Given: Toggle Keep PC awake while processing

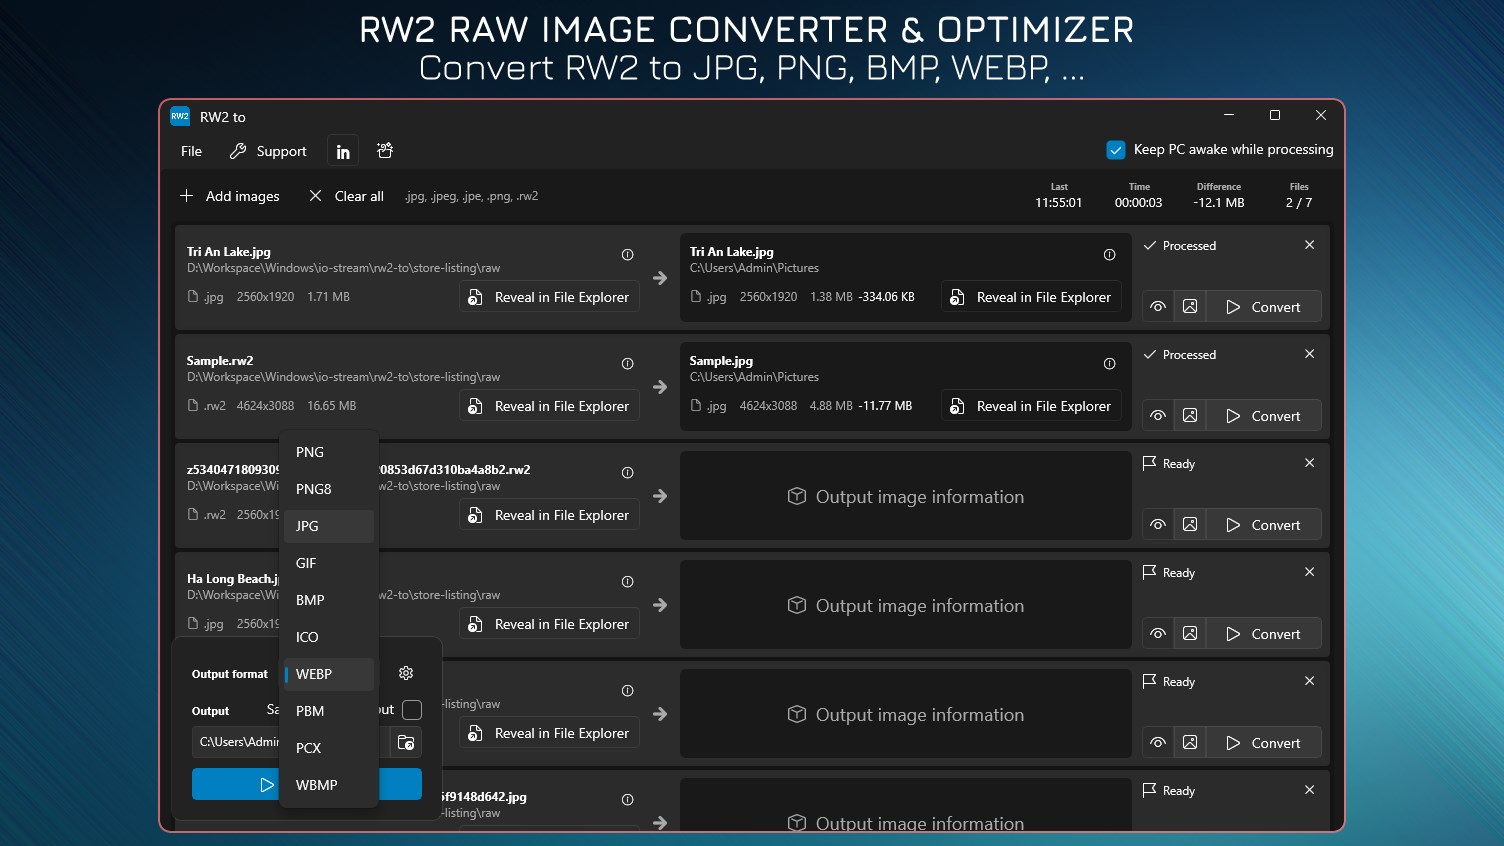Looking at the screenshot, I should [1116, 150].
